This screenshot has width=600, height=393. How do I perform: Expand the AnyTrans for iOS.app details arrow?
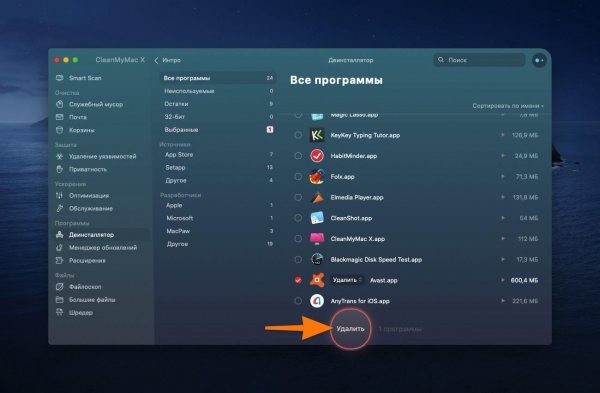pyautogui.click(x=503, y=301)
